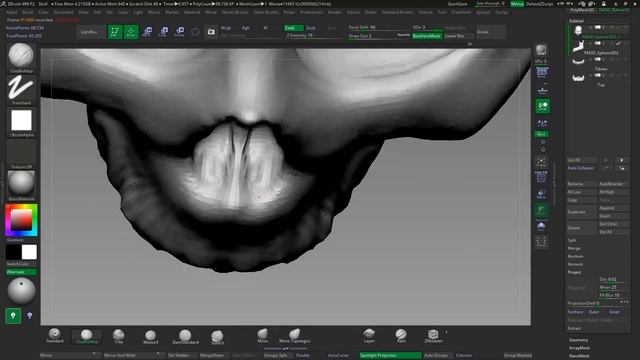The width and height of the screenshot is (640, 360).
Task: Select the ClayBuildup brush in the bottom shelf
Action: coord(87,336)
